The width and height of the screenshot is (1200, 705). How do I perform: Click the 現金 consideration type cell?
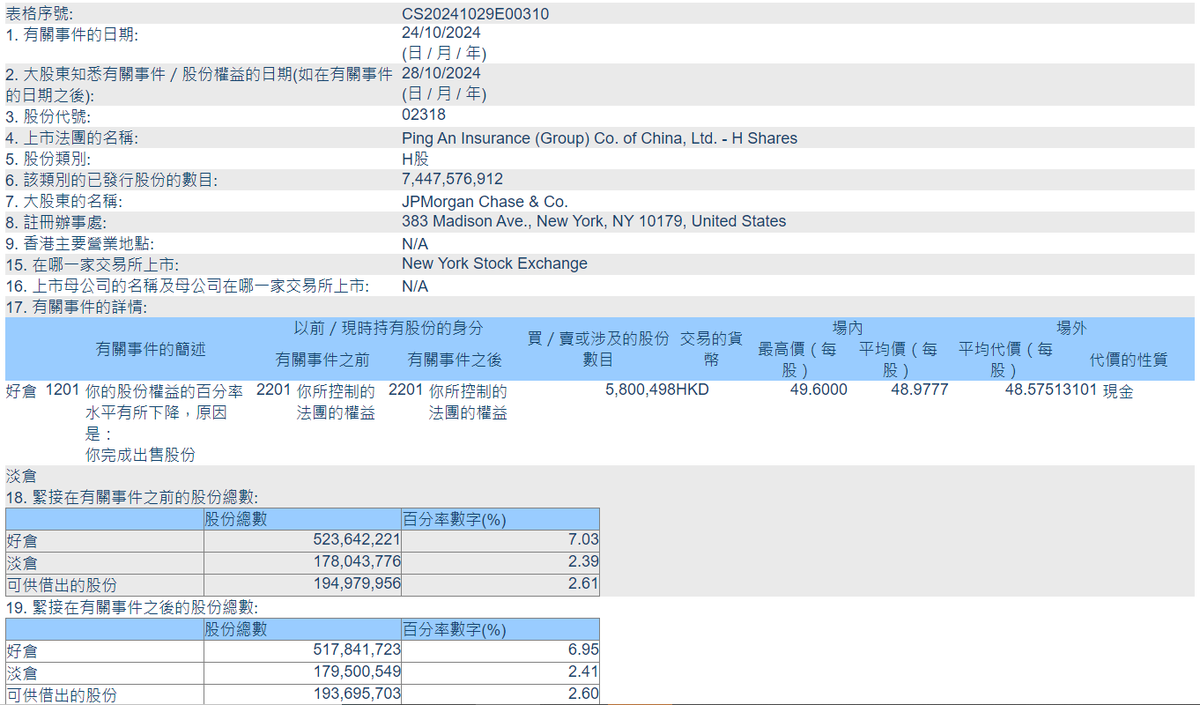pyautogui.click(x=1118, y=390)
